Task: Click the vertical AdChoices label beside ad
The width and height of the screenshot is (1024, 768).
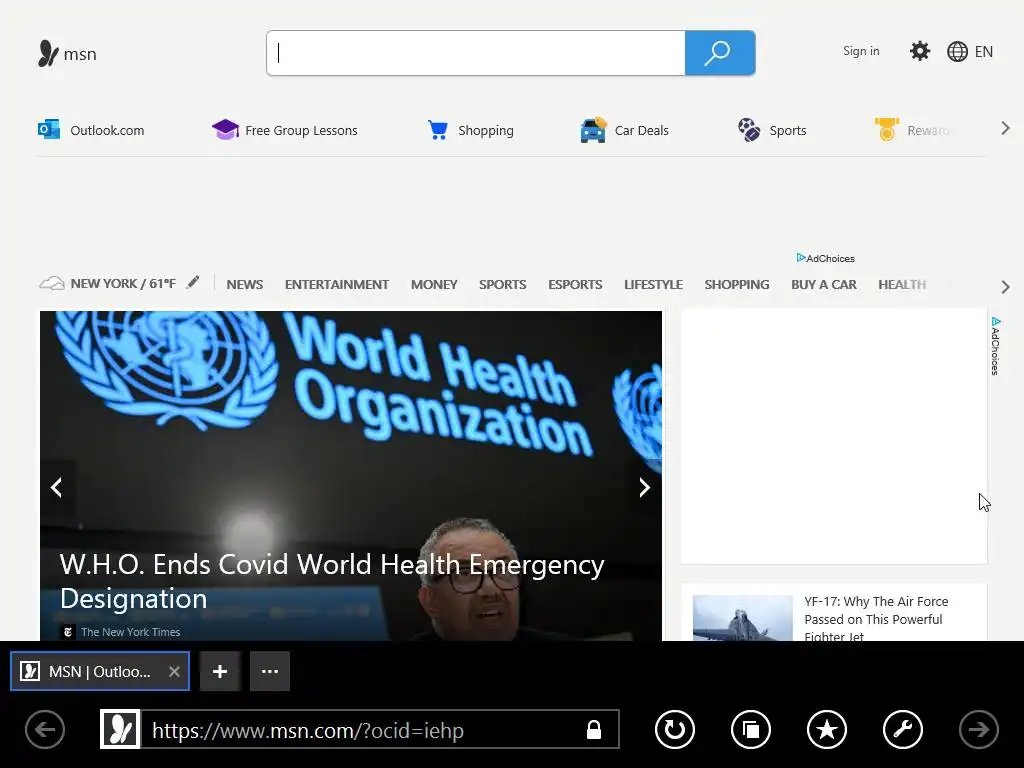Action: (995, 346)
